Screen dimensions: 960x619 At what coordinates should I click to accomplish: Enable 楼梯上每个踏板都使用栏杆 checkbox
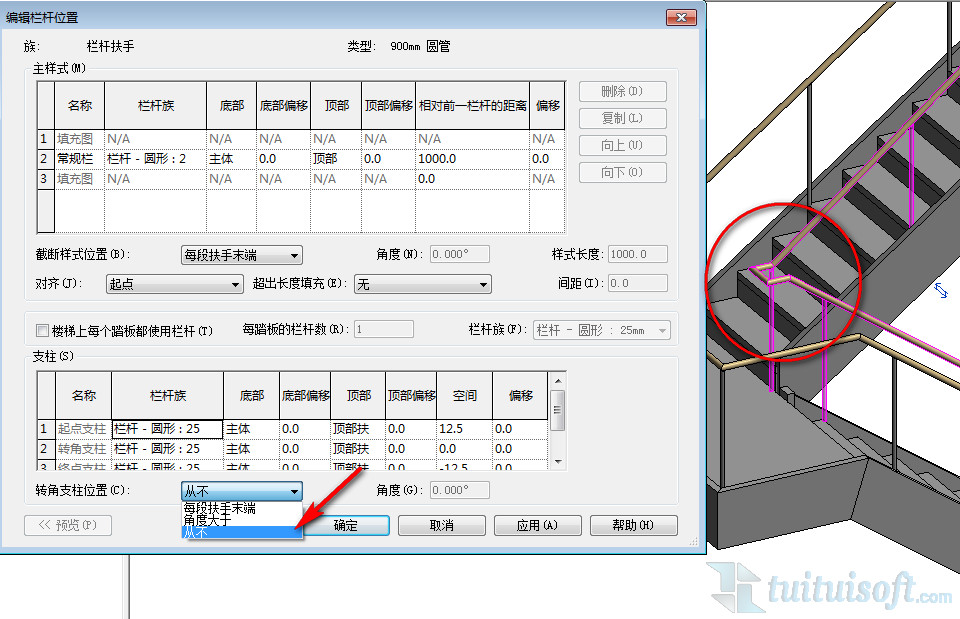tap(42, 331)
